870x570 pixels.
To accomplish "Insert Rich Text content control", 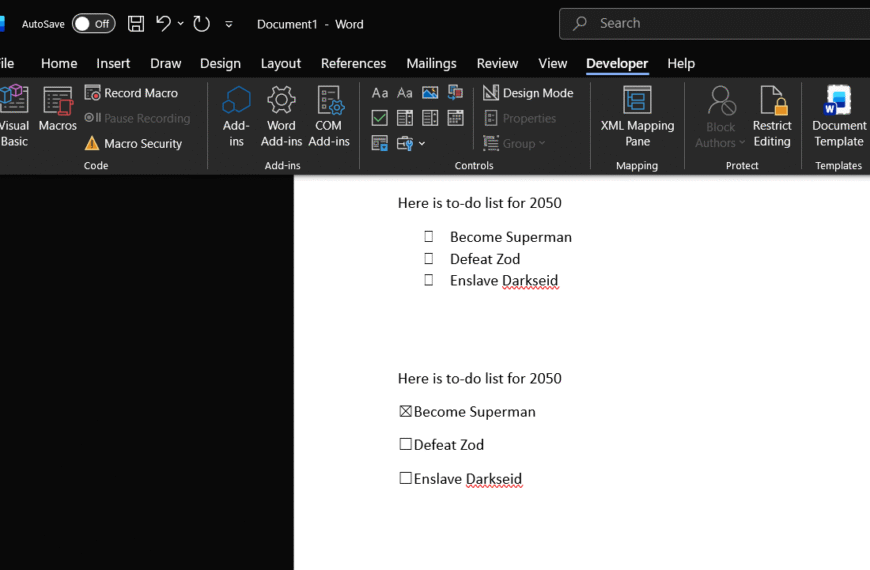I will tap(380, 93).
